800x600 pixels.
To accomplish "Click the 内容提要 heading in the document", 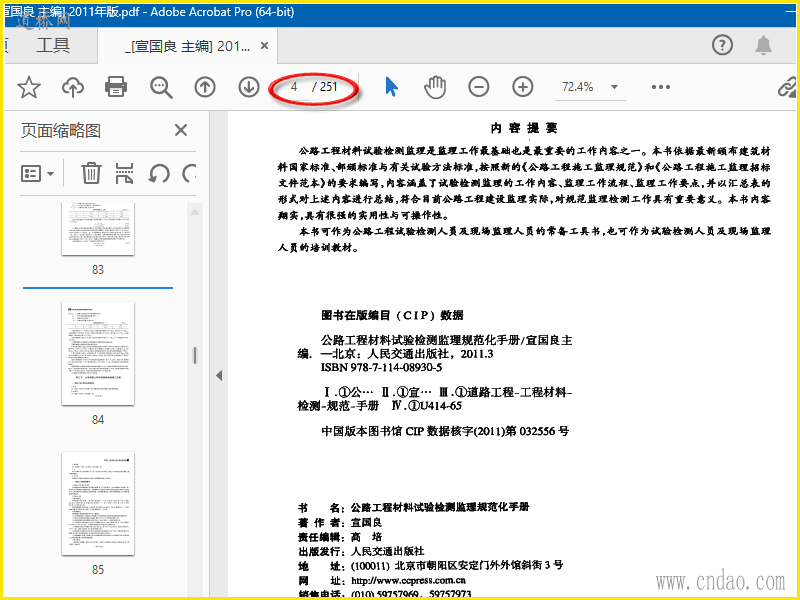I will click(x=524, y=128).
